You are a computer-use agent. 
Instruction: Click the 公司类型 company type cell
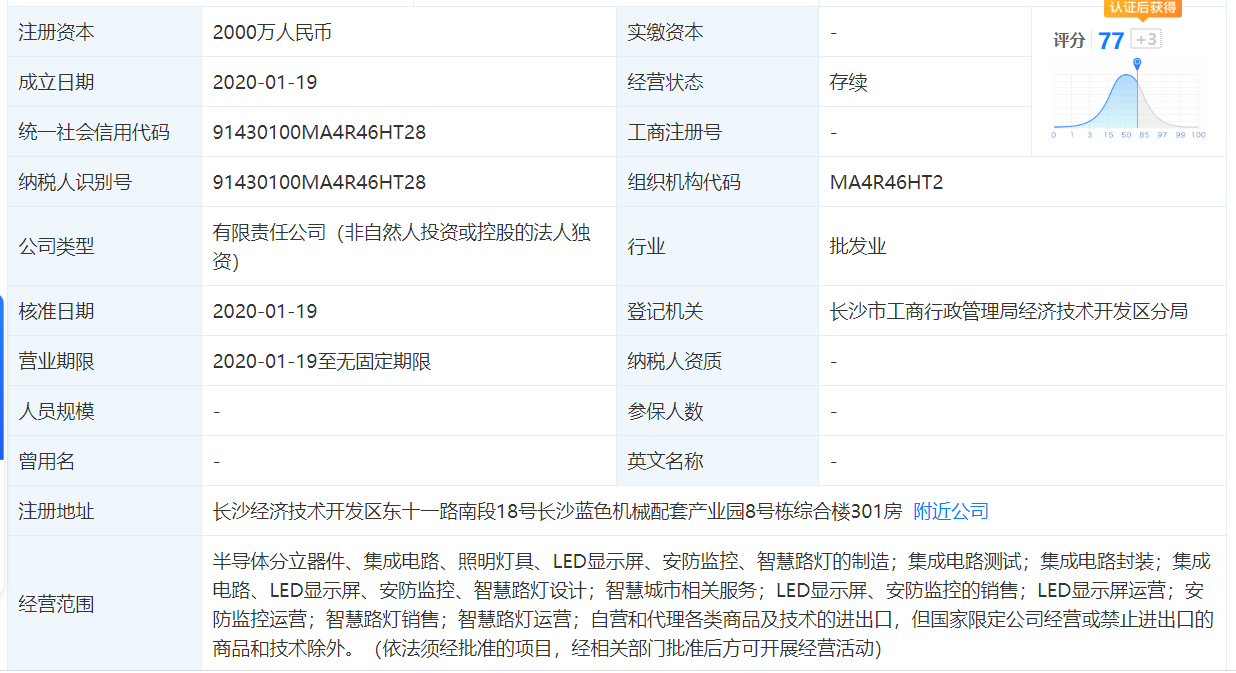click(x=400, y=245)
